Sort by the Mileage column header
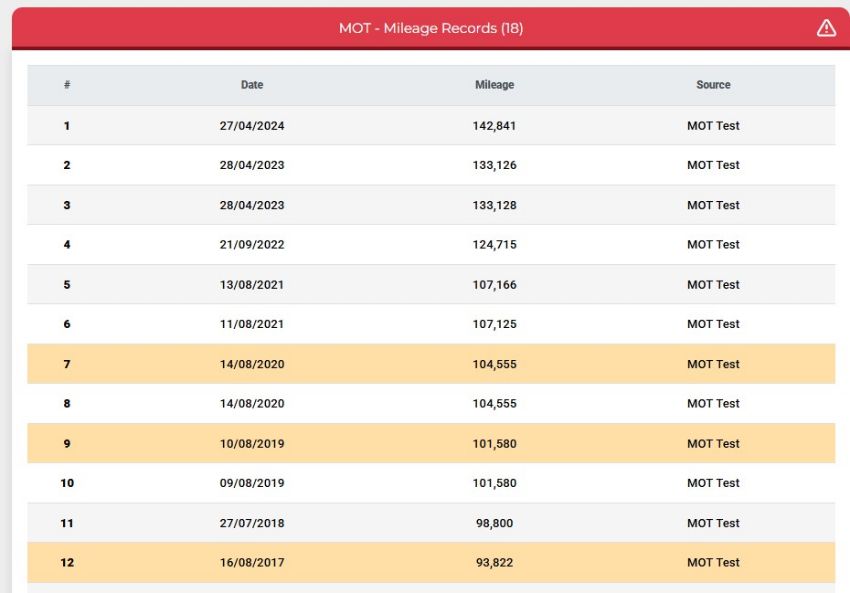The height and width of the screenshot is (593, 850). [494, 85]
